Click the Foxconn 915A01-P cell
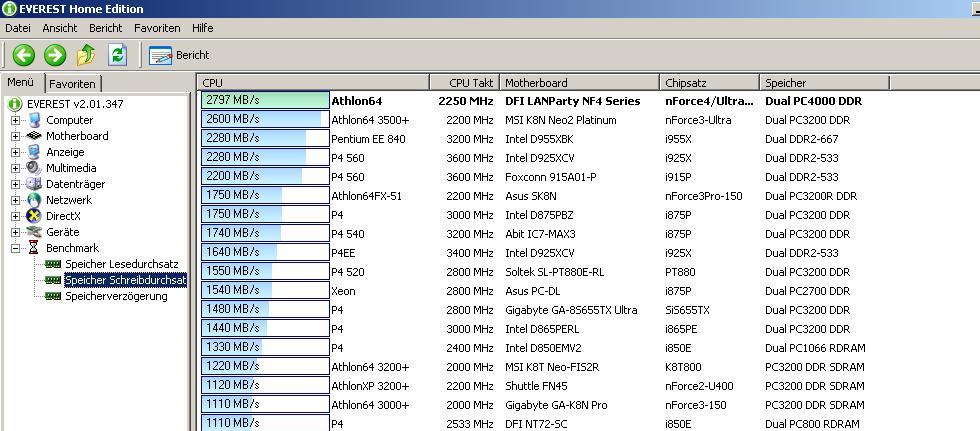980x431 pixels. pos(551,177)
